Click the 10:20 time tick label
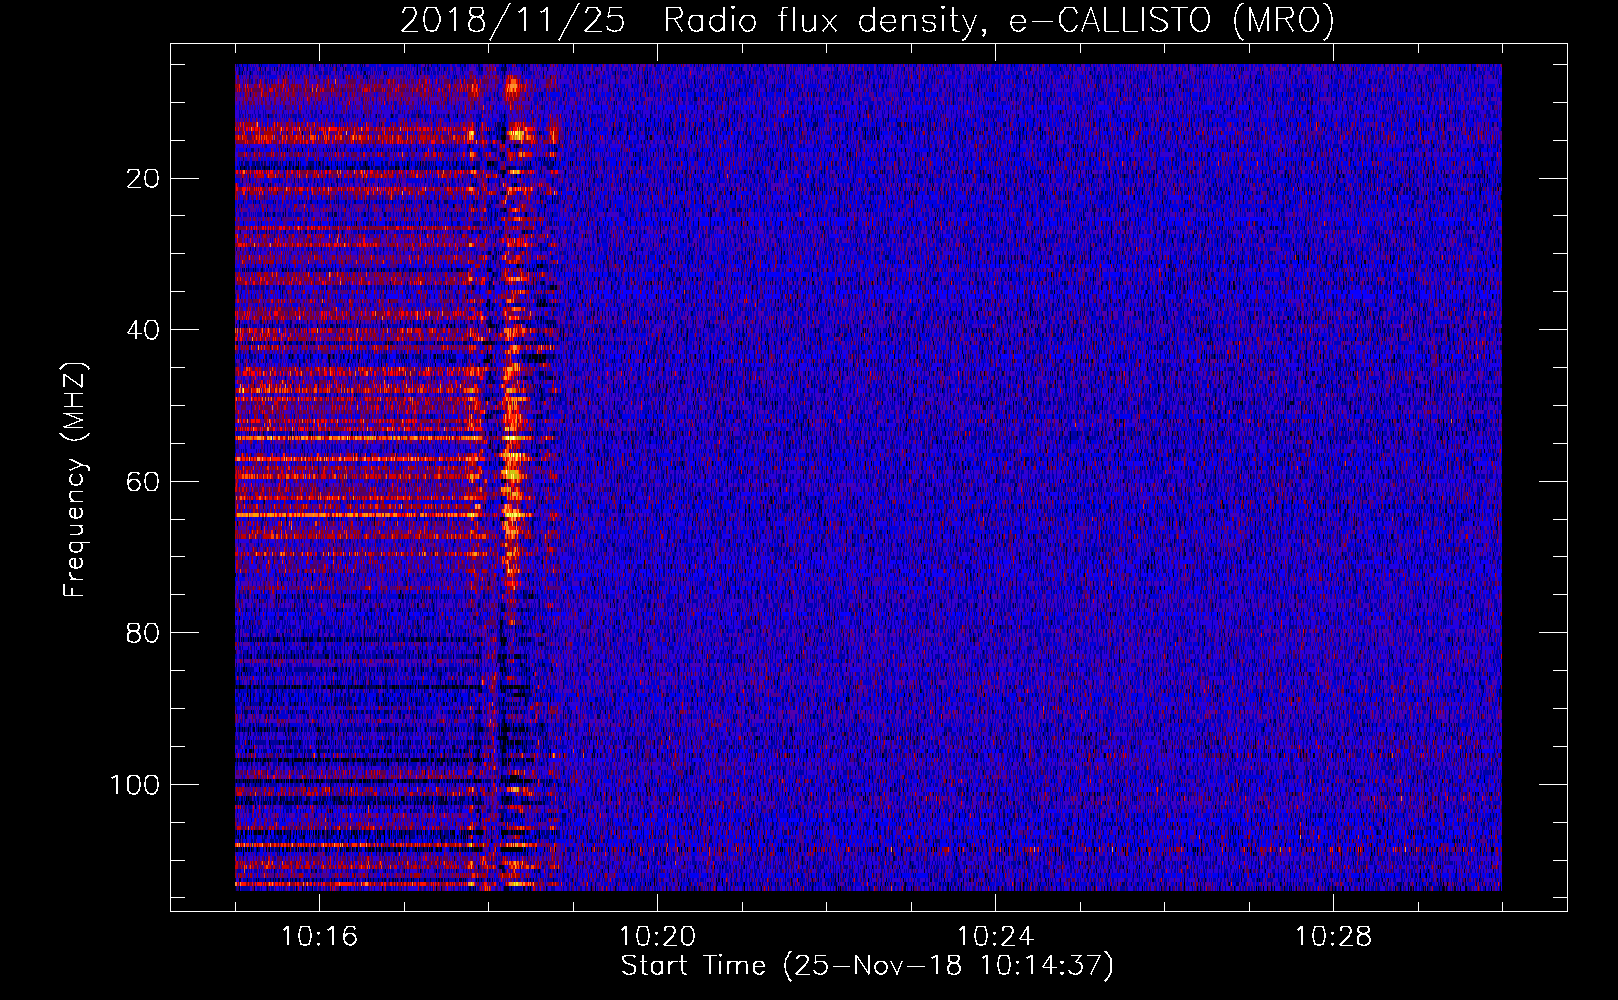 [657, 937]
